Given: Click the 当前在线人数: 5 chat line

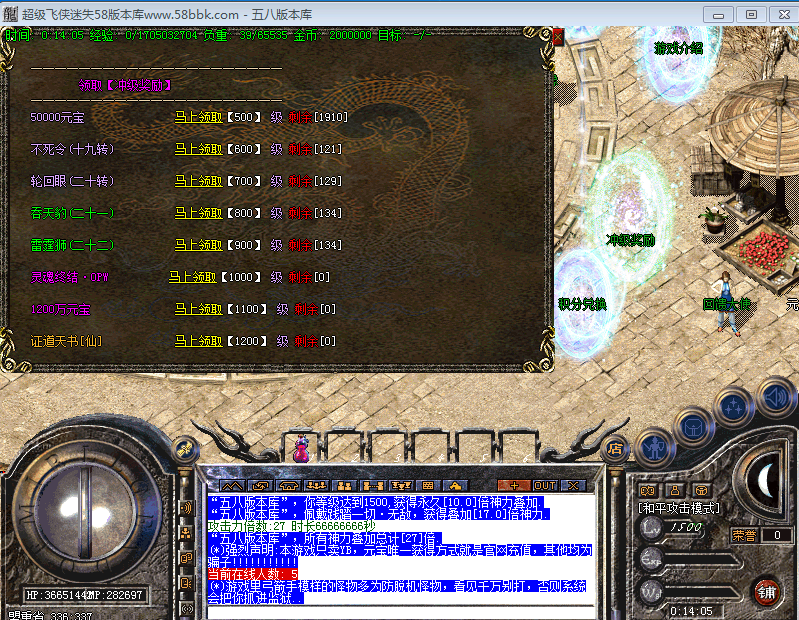Looking at the screenshot, I should pos(252,574).
